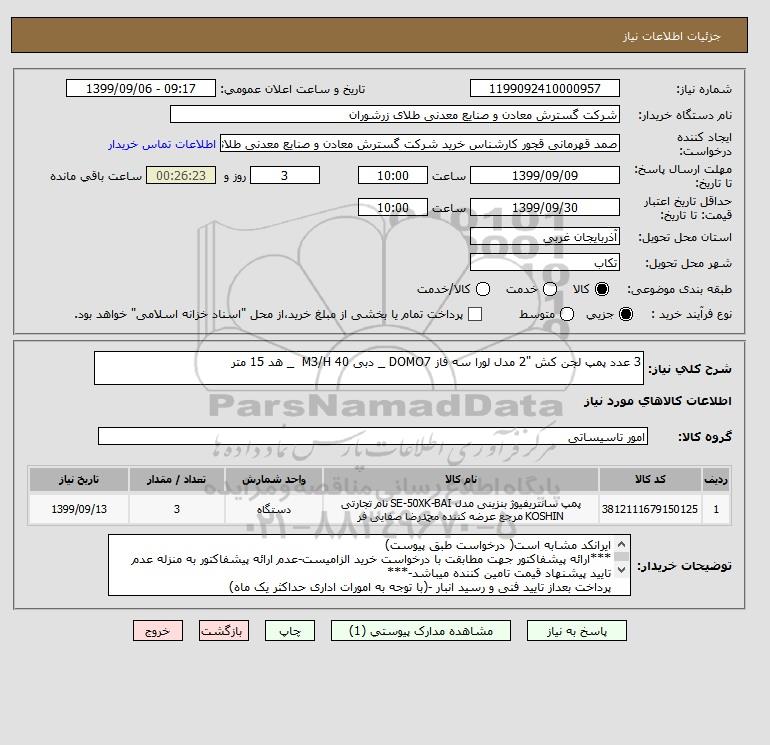770x745 pixels.
Task: Click the شماره نیاز number field
Action: (545, 88)
